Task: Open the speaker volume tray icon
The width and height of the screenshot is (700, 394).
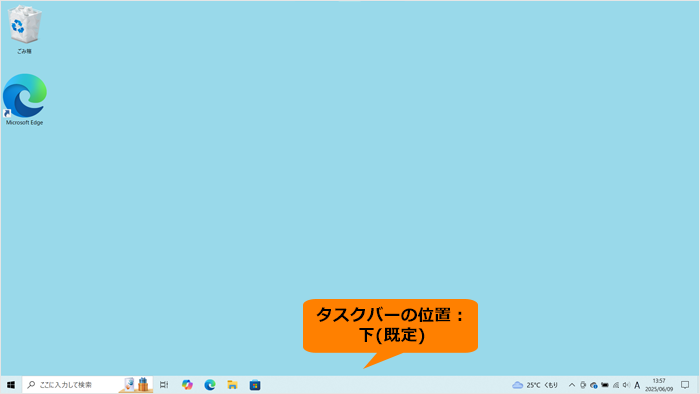Action: [x=626, y=385]
